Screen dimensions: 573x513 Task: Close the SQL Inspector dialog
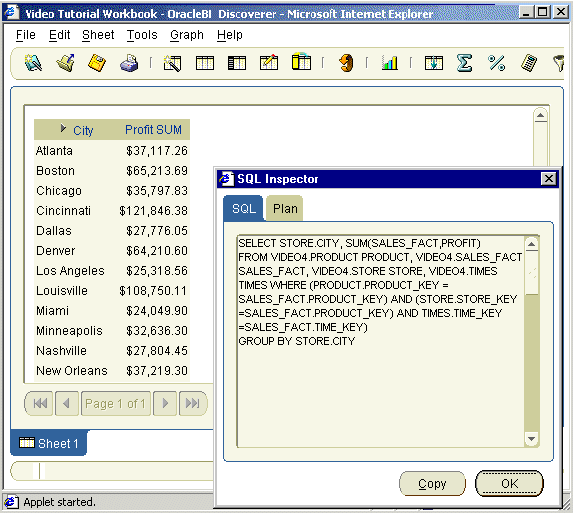(x=549, y=179)
